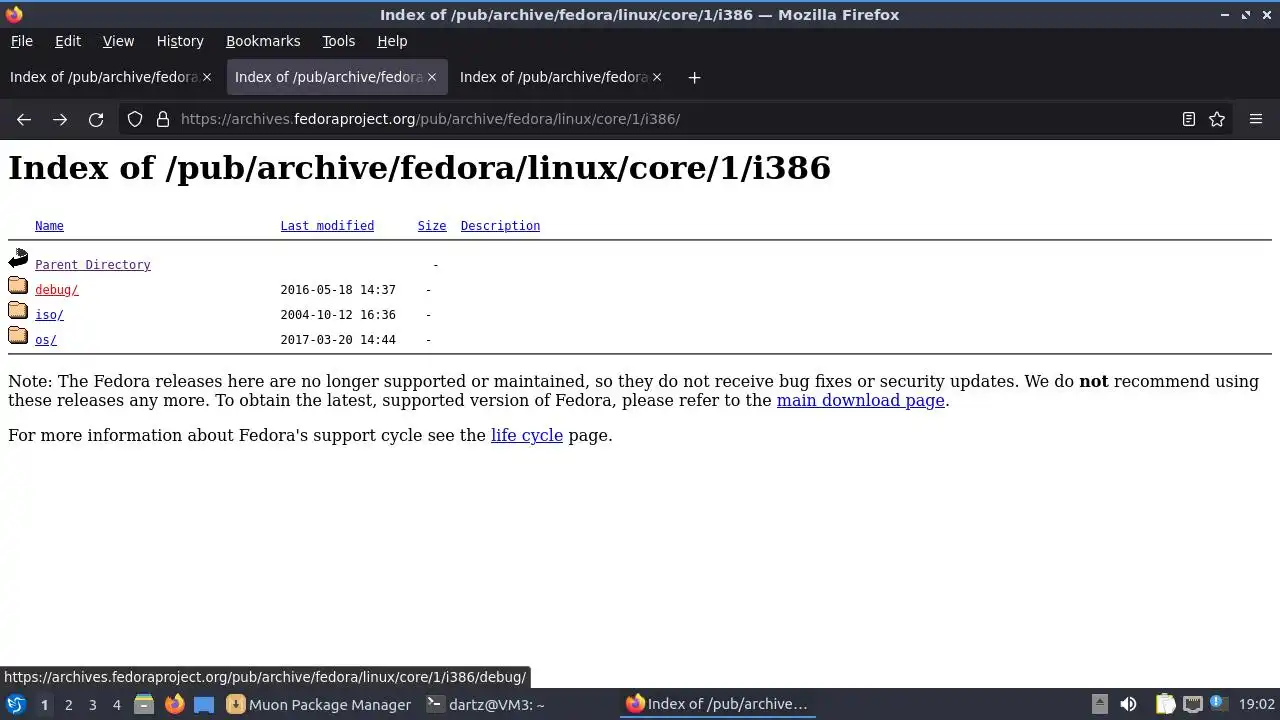The width and height of the screenshot is (1280, 720).
Task: Sort listing by Name
Action: point(49,226)
